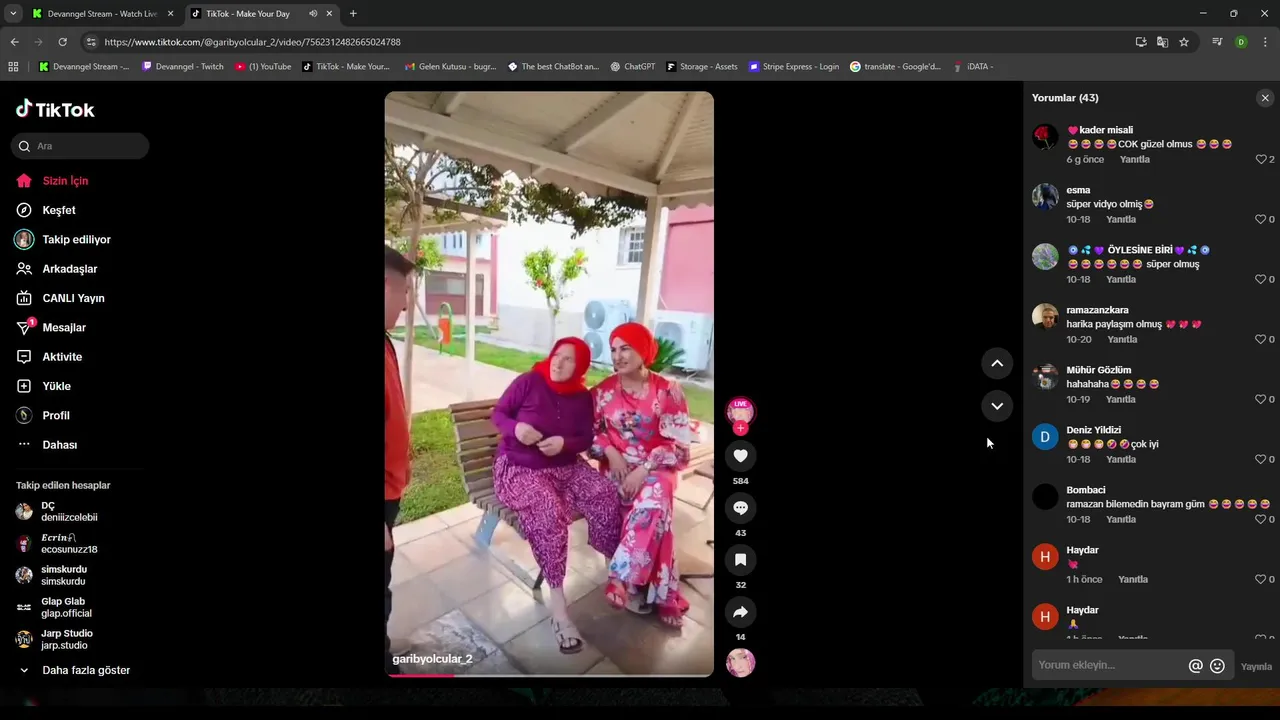Like Bombaci's comment
Image resolution: width=1280 pixels, height=720 pixels.
coord(1260,520)
